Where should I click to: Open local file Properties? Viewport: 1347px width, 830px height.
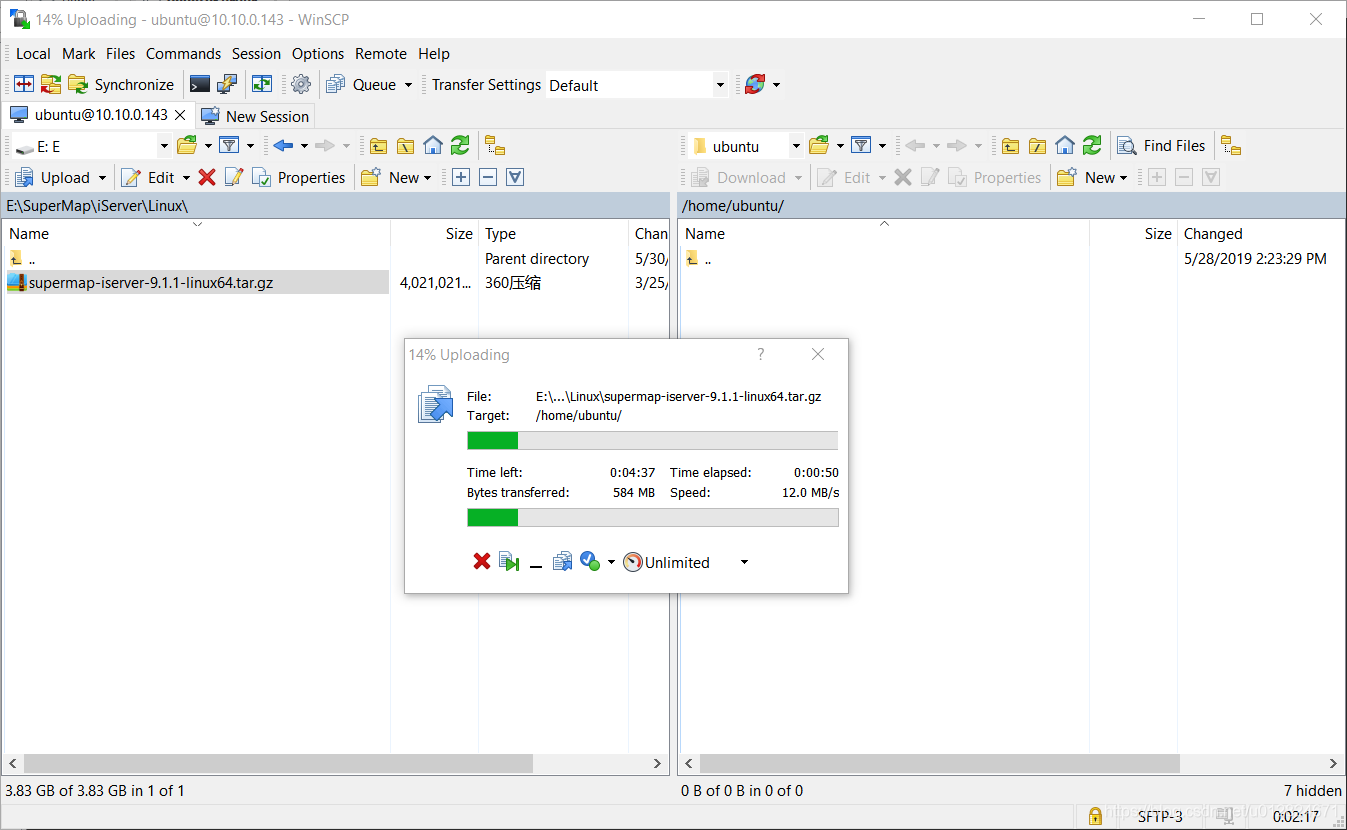[298, 177]
